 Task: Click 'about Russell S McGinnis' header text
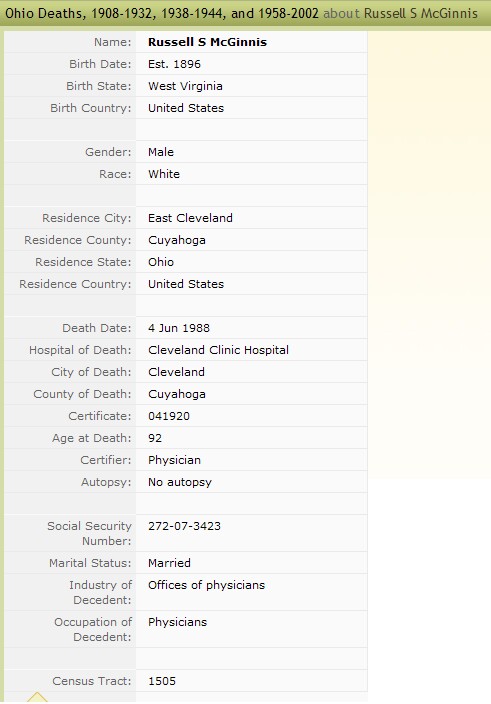(x=400, y=13)
